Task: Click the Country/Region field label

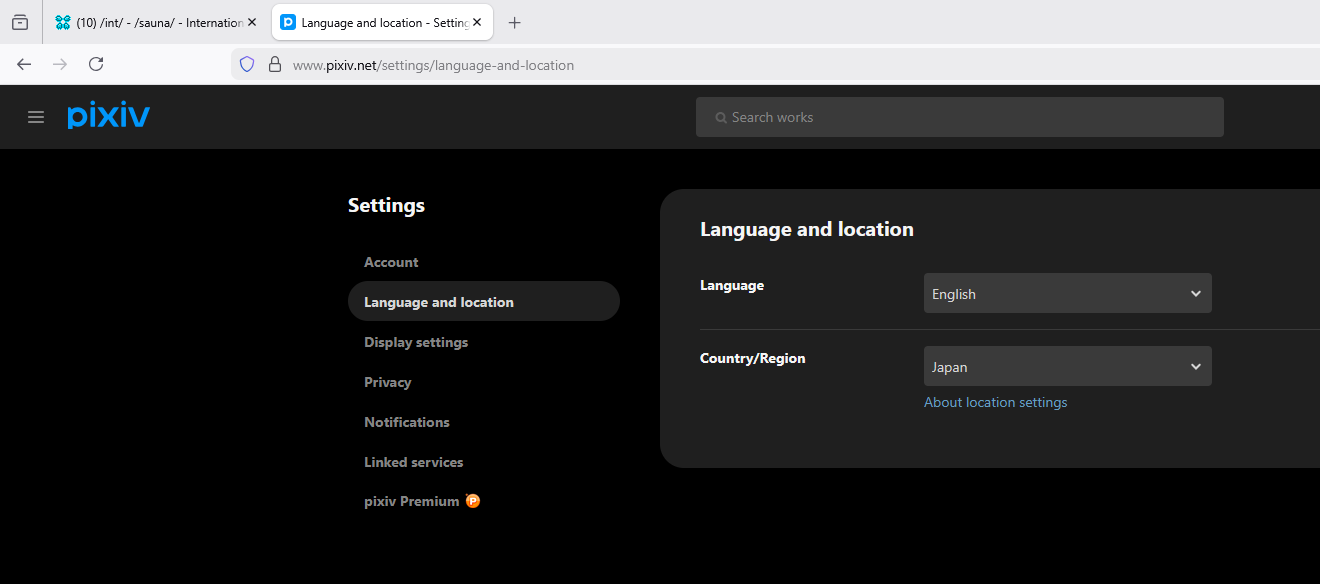Action: [x=752, y=358]
